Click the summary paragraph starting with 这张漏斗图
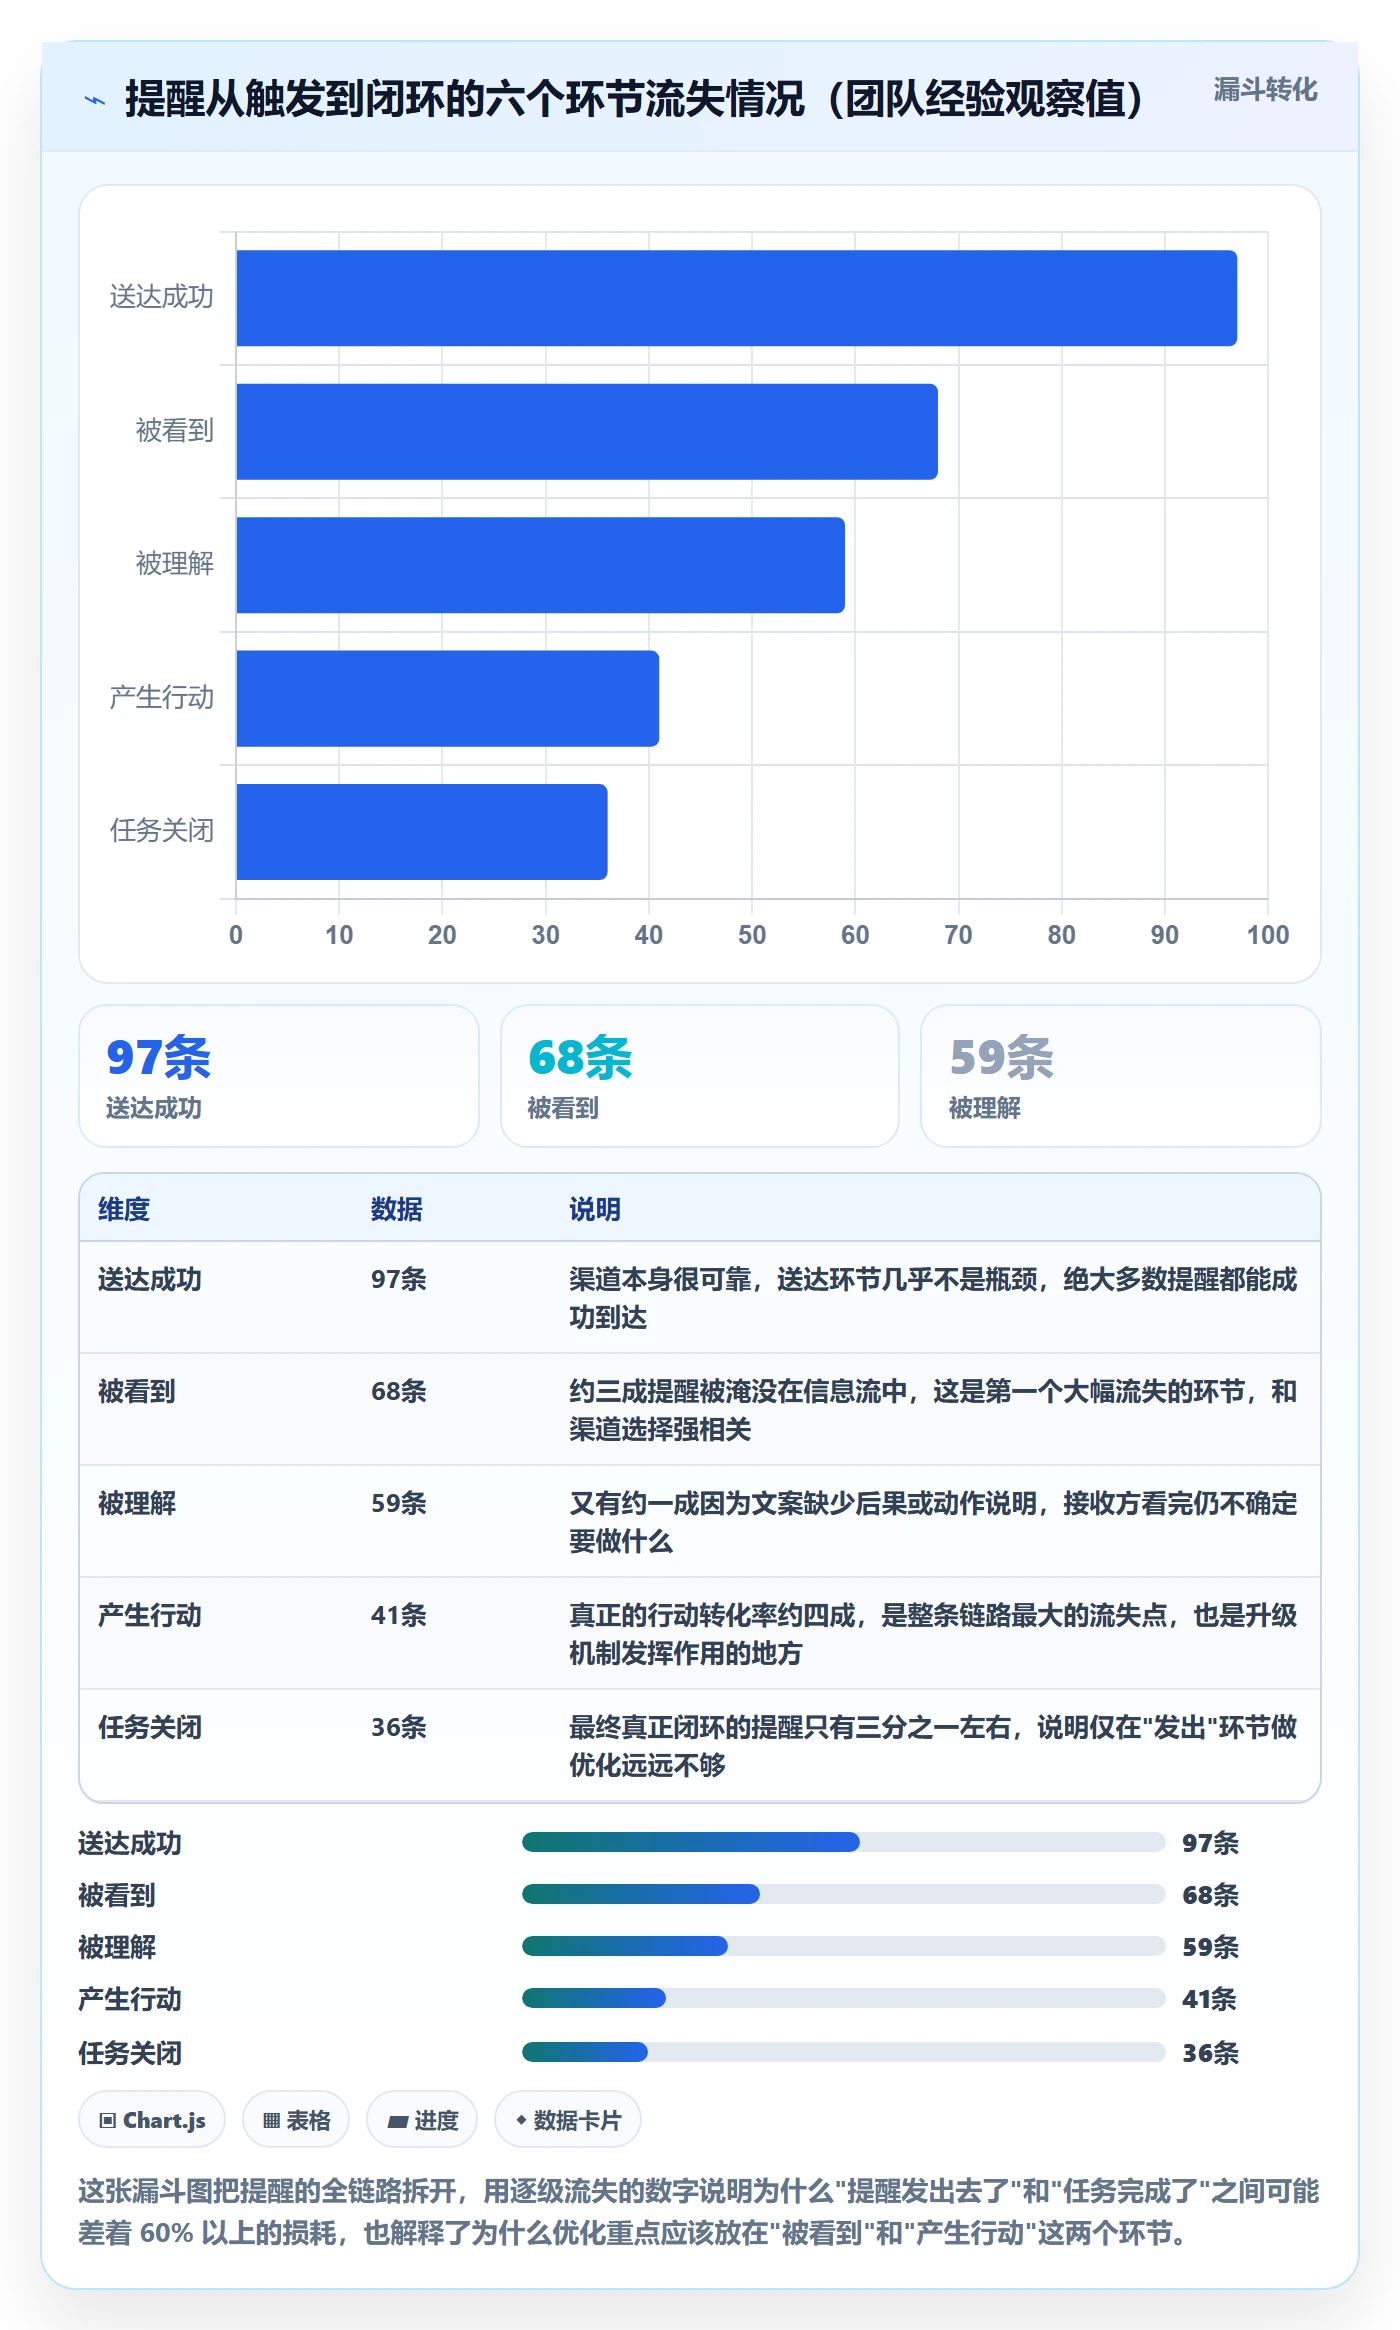The height and width of the screenshot is (2330, 1400). pyautogui.click(x=699, y=2211)
